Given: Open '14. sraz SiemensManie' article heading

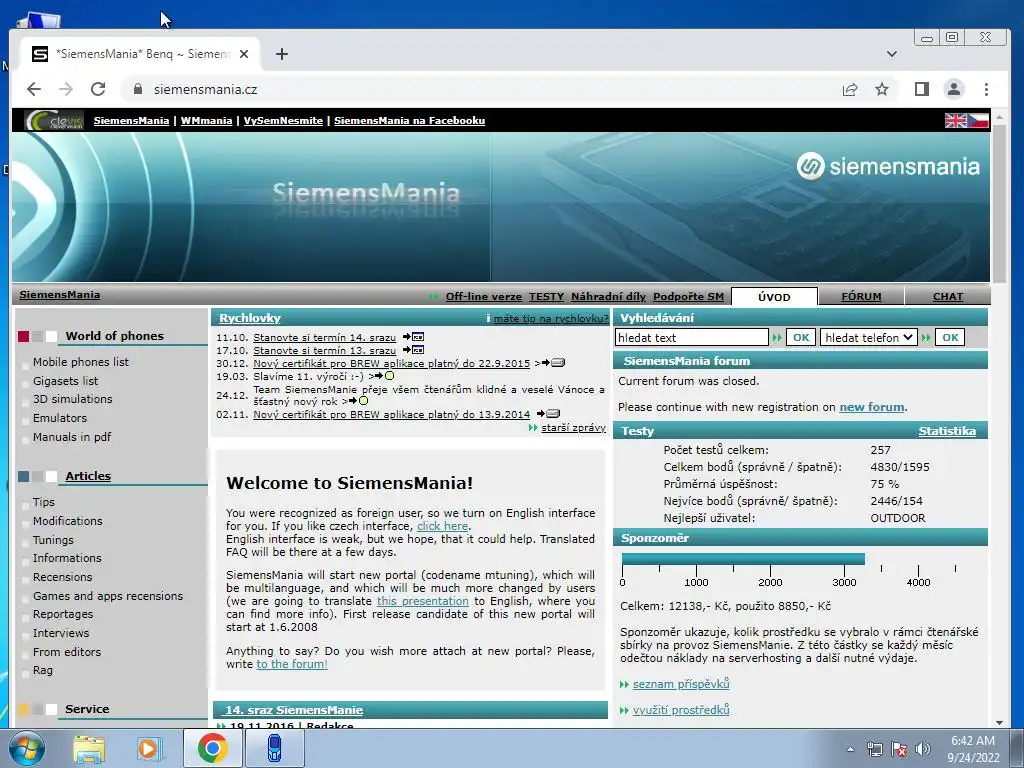Looking at the screenshot, I should pos(293,710).
